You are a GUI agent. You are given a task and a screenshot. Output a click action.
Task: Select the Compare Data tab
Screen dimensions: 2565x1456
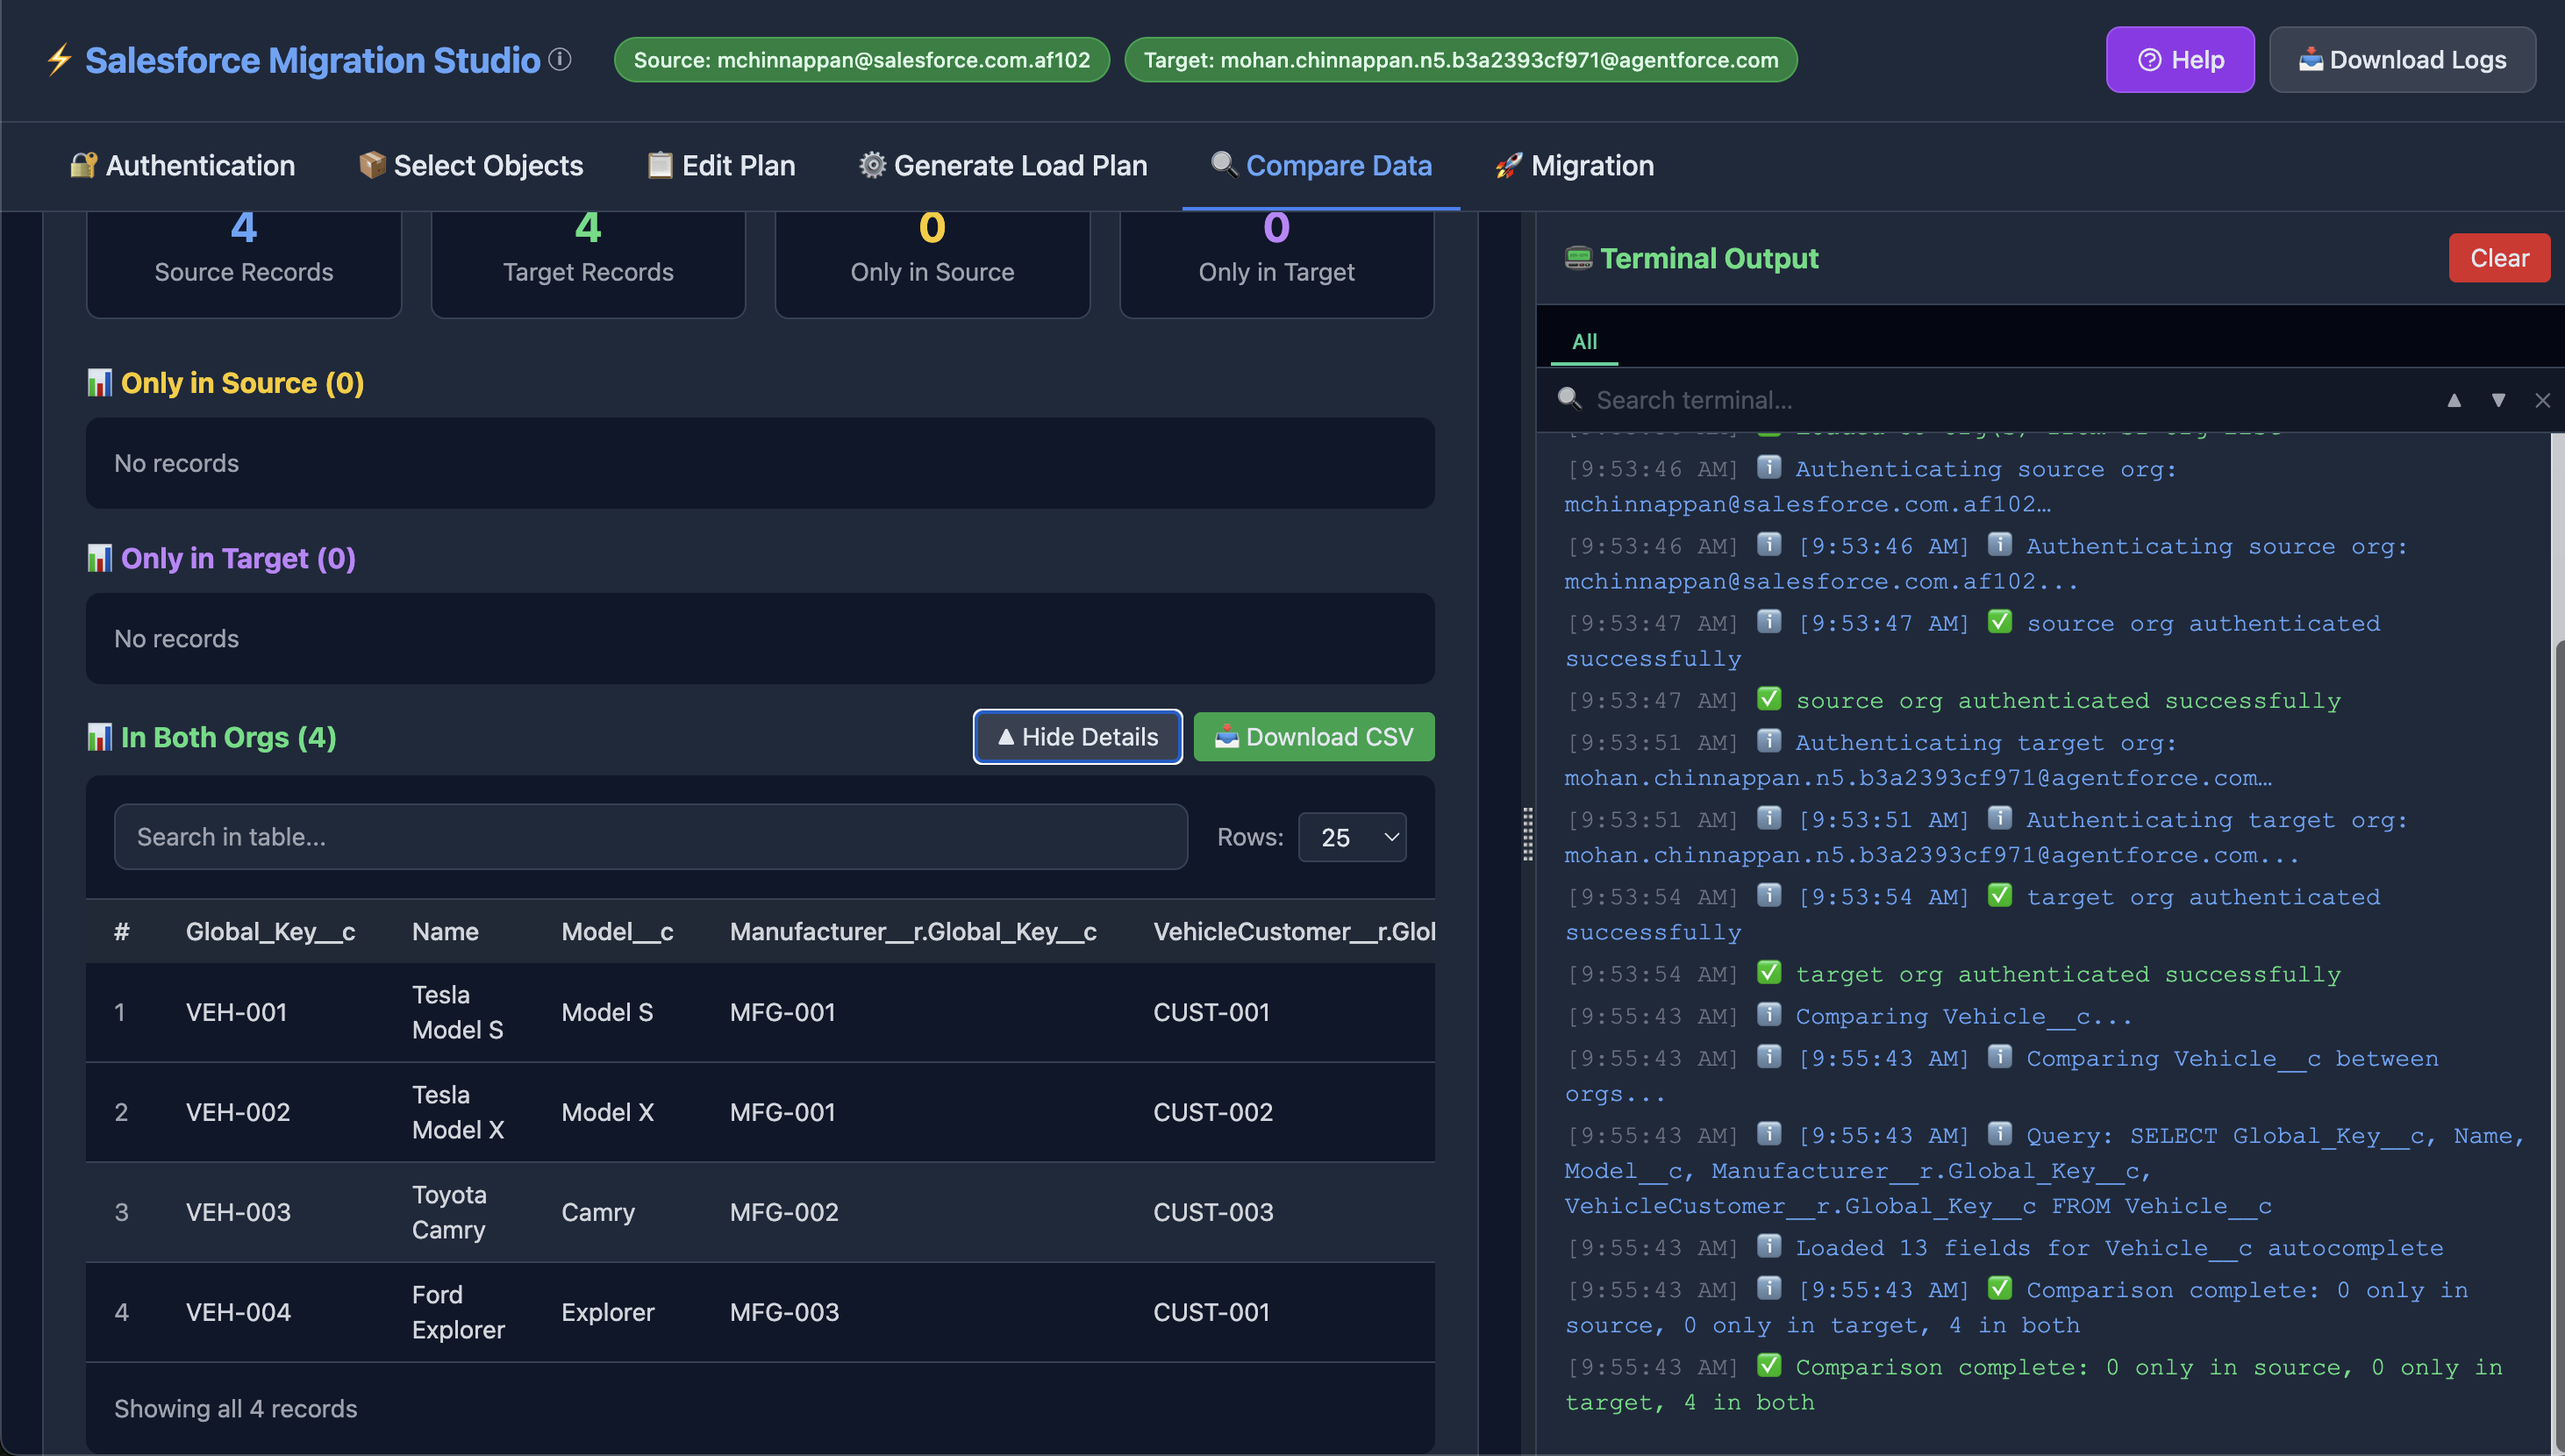1321,165
